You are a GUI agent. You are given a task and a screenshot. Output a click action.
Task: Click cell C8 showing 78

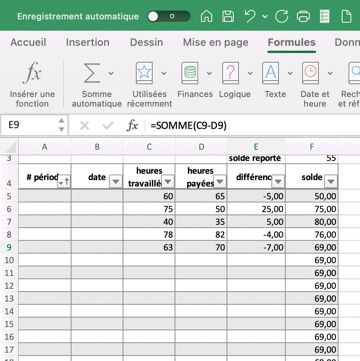tap(149, 235)
